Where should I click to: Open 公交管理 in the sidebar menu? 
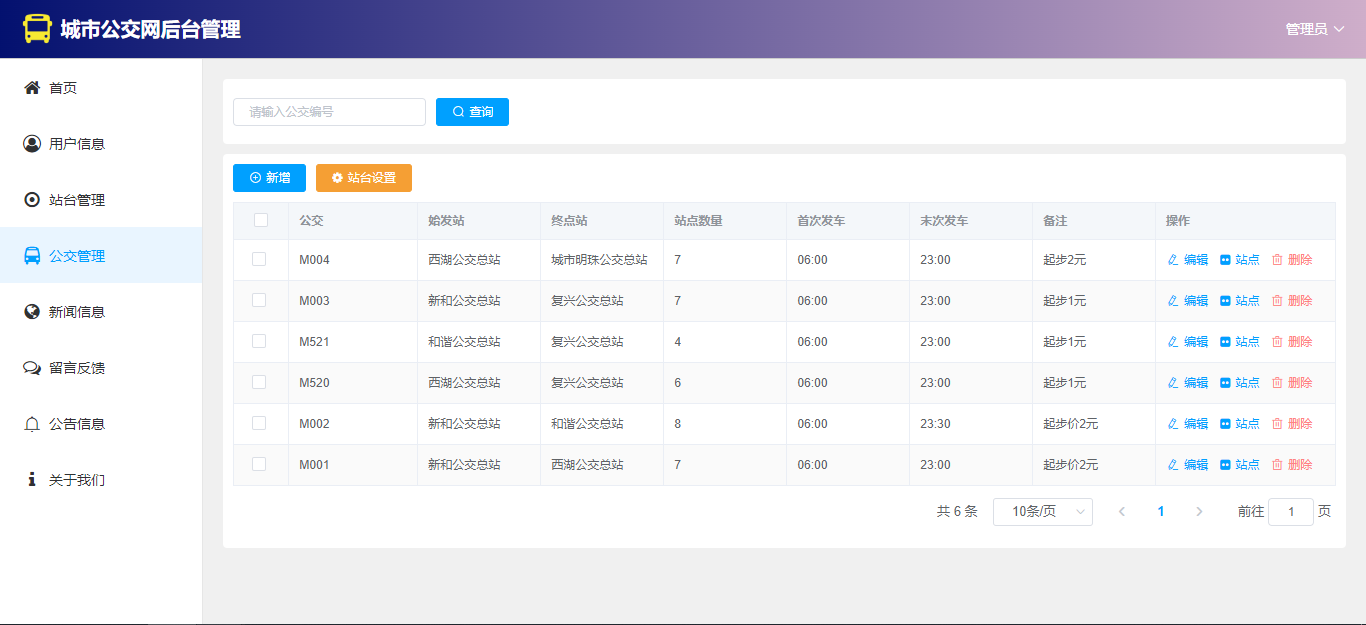77,256
